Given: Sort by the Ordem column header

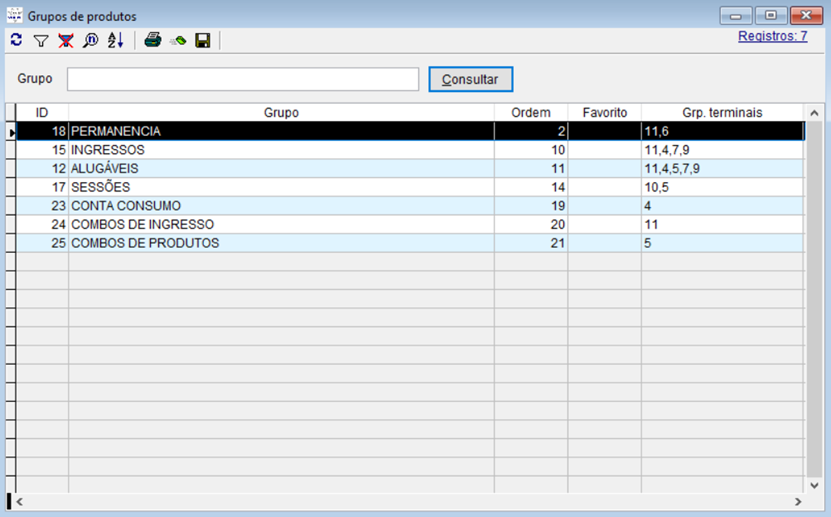Looking at the screenshot, I should (x=530, y=113).
